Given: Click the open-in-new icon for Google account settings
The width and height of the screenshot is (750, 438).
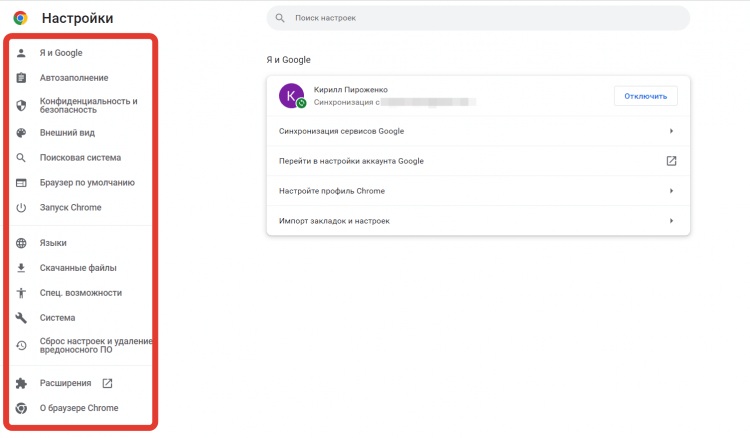Looking at the screenshot, I should coord(672,161).
